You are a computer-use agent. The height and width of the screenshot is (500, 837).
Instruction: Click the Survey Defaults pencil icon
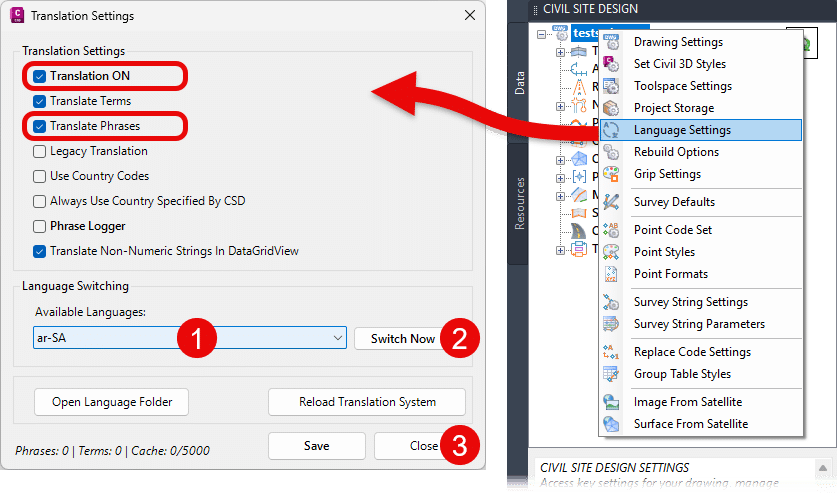(611, 202)
